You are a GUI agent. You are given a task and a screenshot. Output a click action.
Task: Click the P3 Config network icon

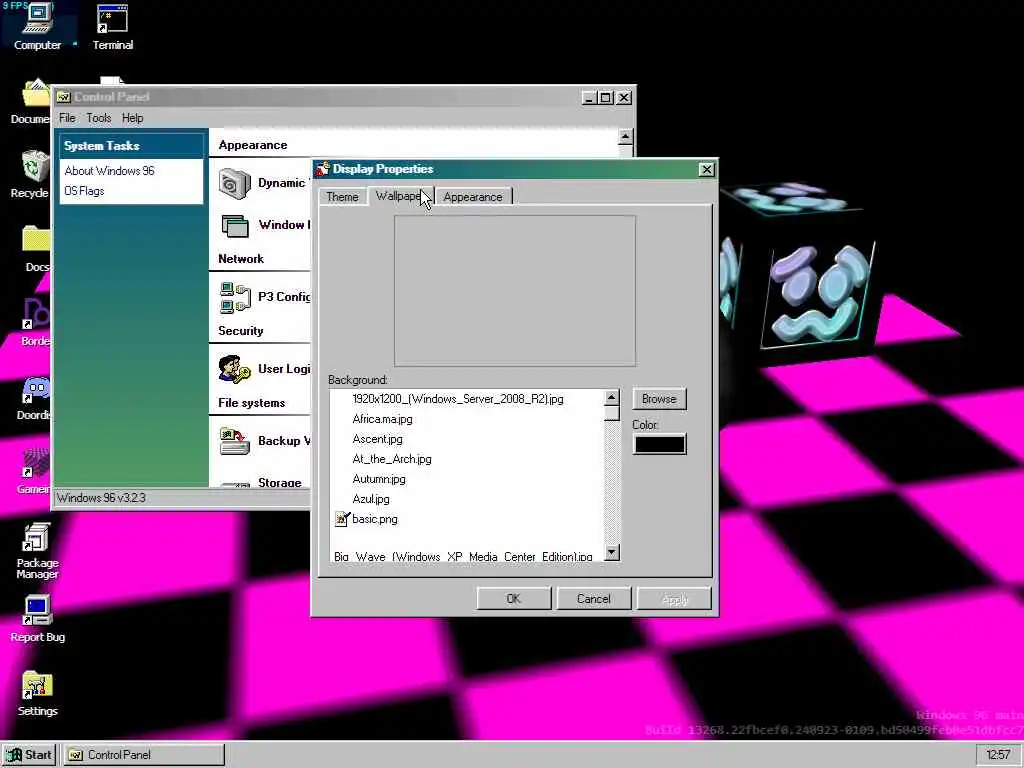pyautogui.click(x=235, y=298)
